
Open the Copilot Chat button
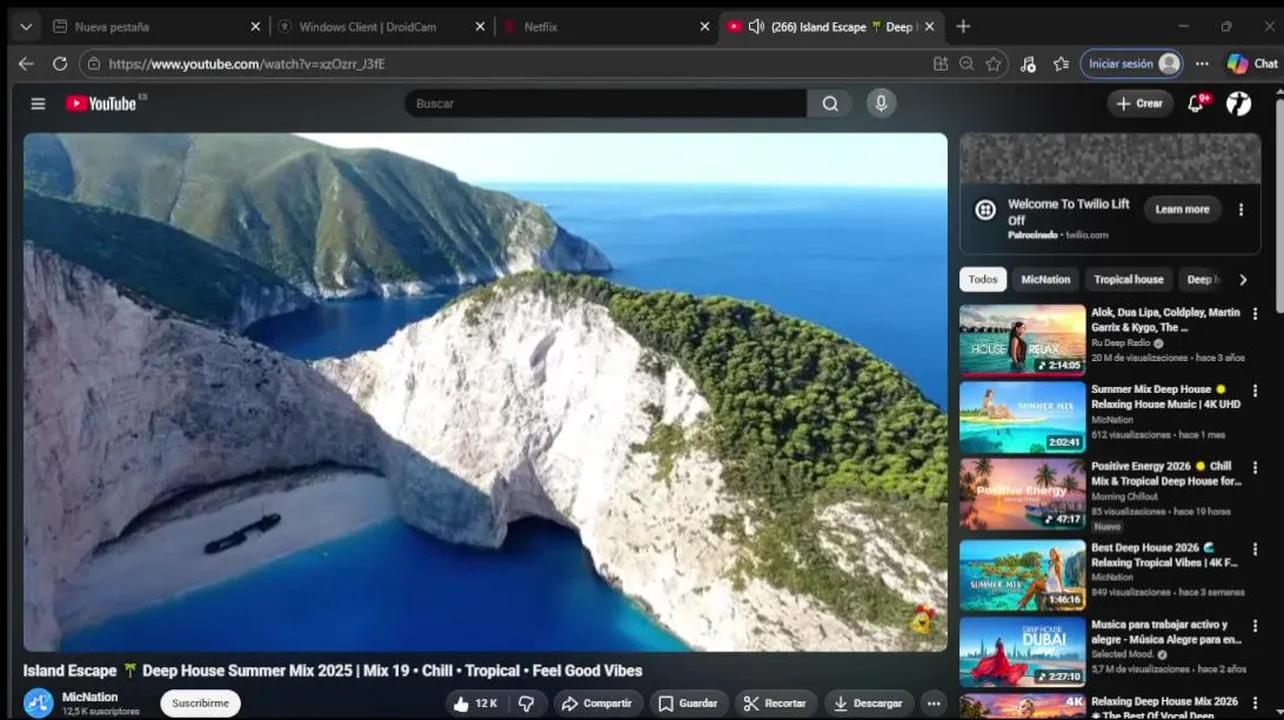pos(1253,64)
